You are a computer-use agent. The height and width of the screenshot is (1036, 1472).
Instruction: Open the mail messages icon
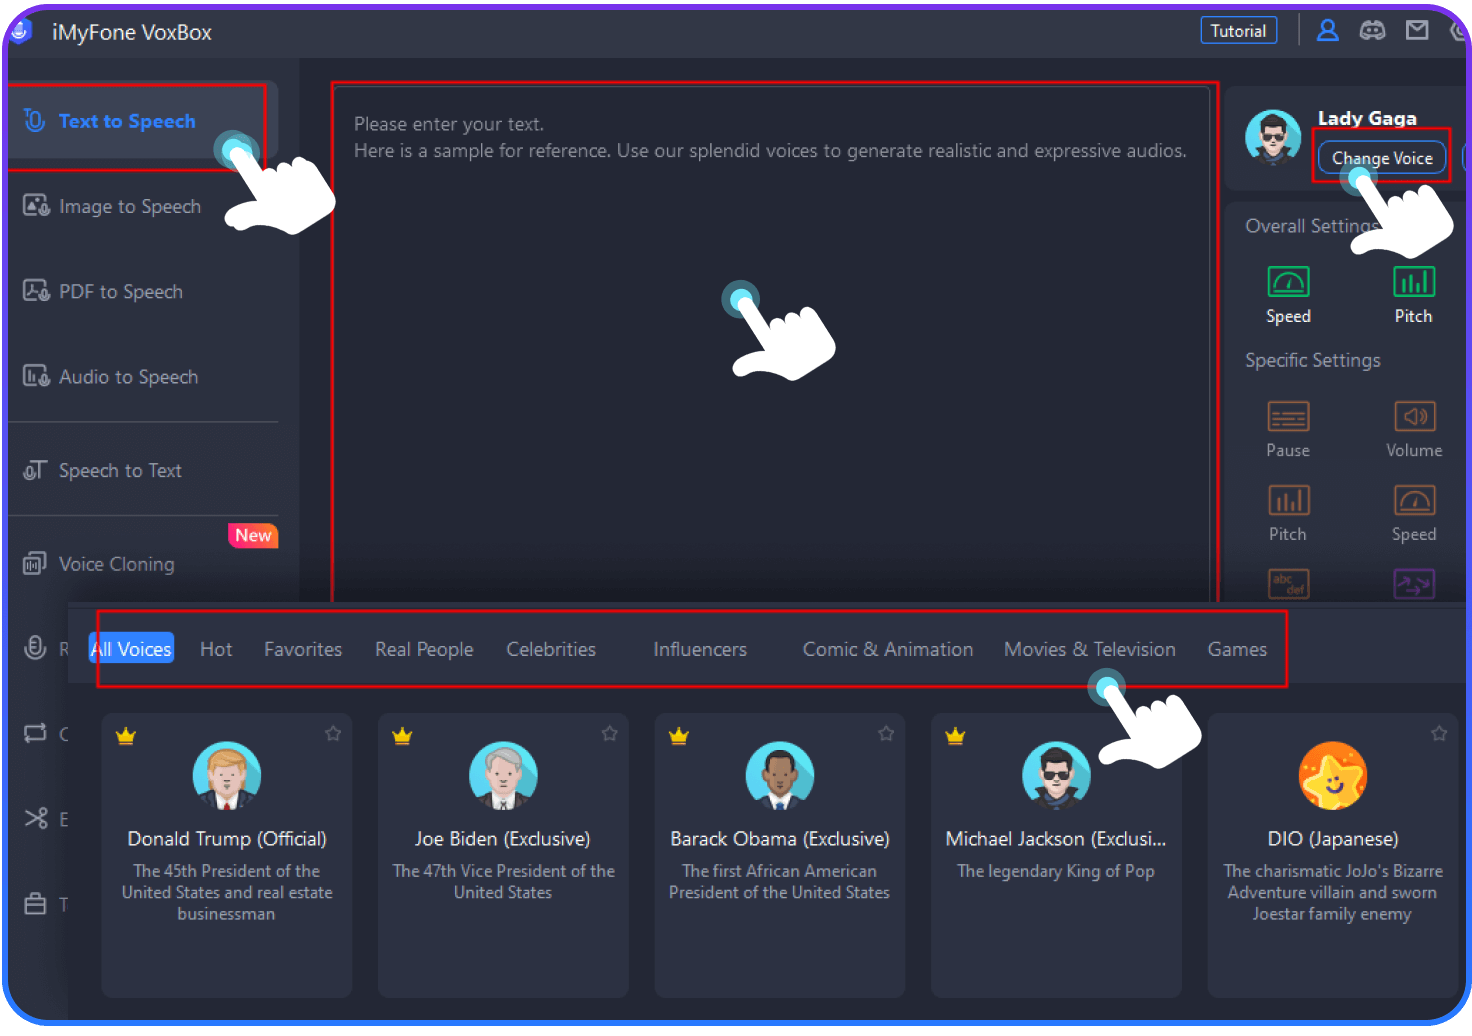point(1417,31)
